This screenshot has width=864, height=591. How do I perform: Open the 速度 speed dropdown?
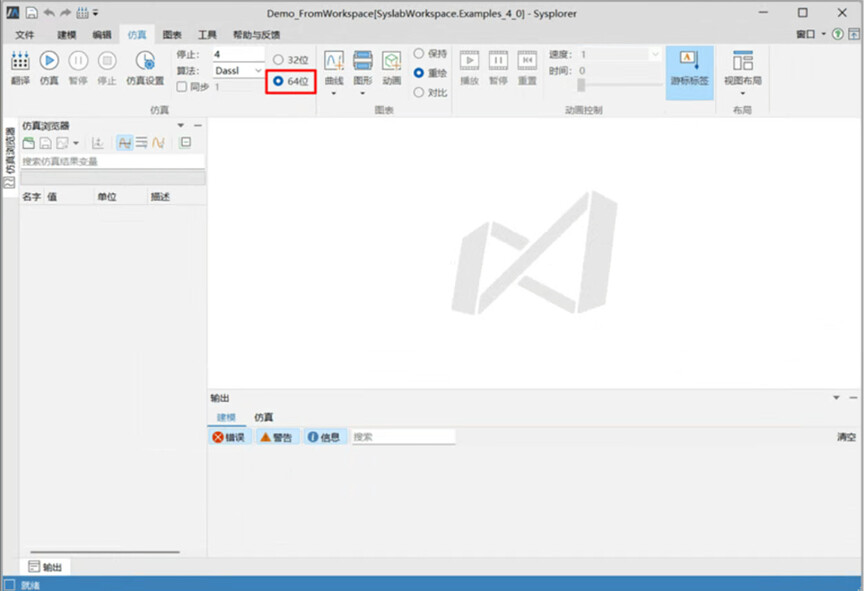(655, 54)
